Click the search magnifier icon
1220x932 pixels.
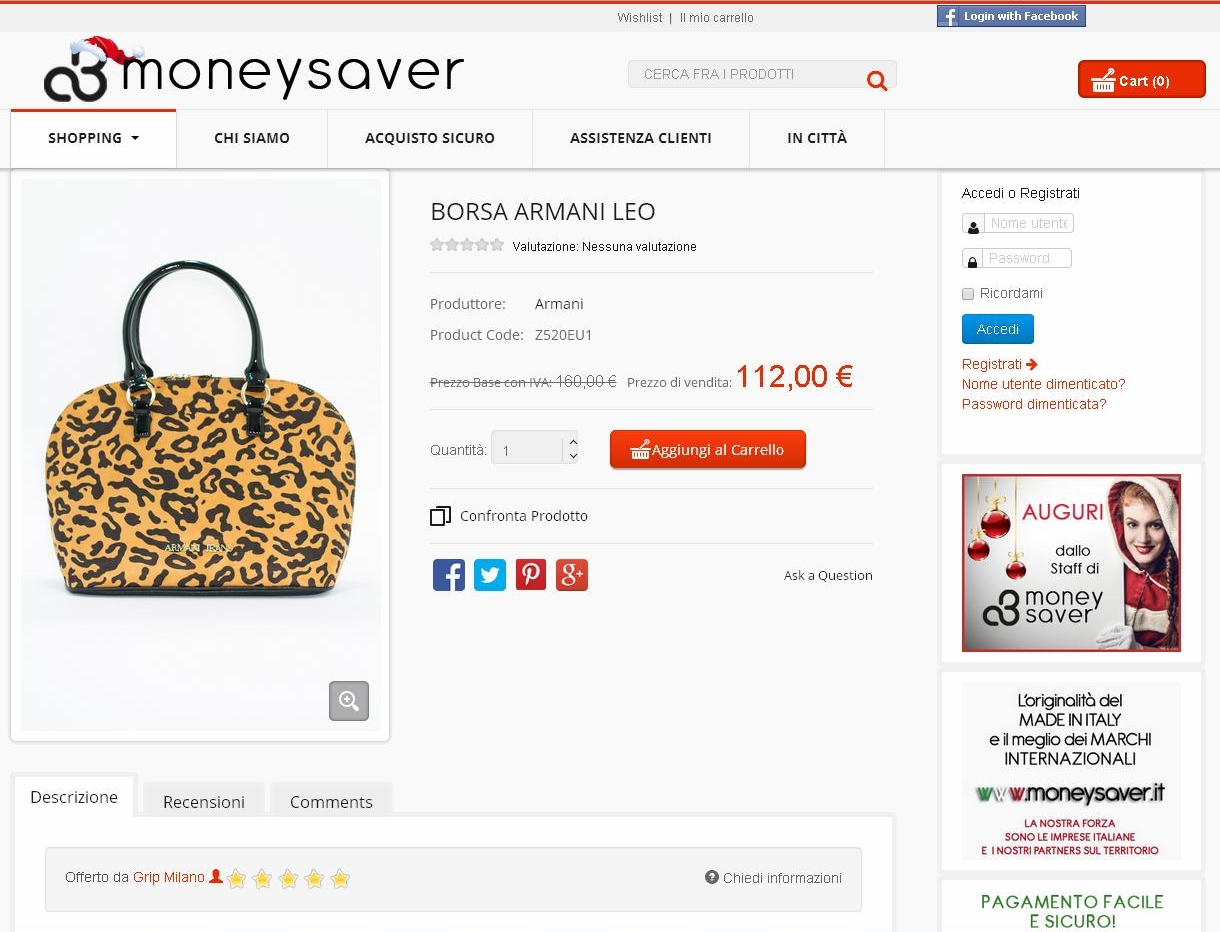877,81
